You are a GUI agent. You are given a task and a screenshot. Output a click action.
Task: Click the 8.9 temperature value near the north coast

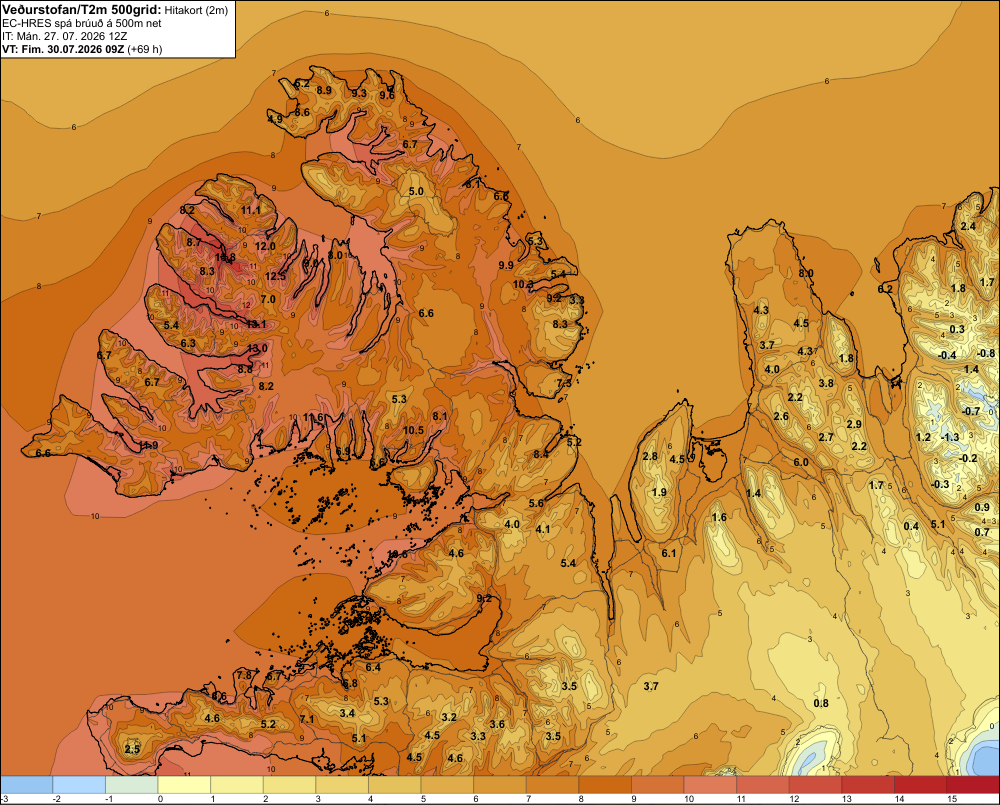(x=324, y=91)
